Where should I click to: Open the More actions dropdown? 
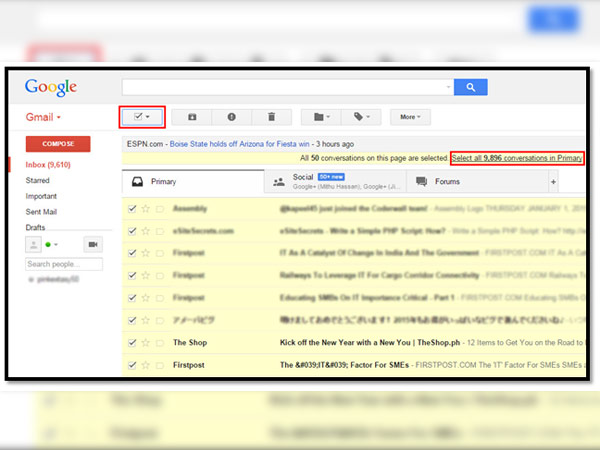410,117
